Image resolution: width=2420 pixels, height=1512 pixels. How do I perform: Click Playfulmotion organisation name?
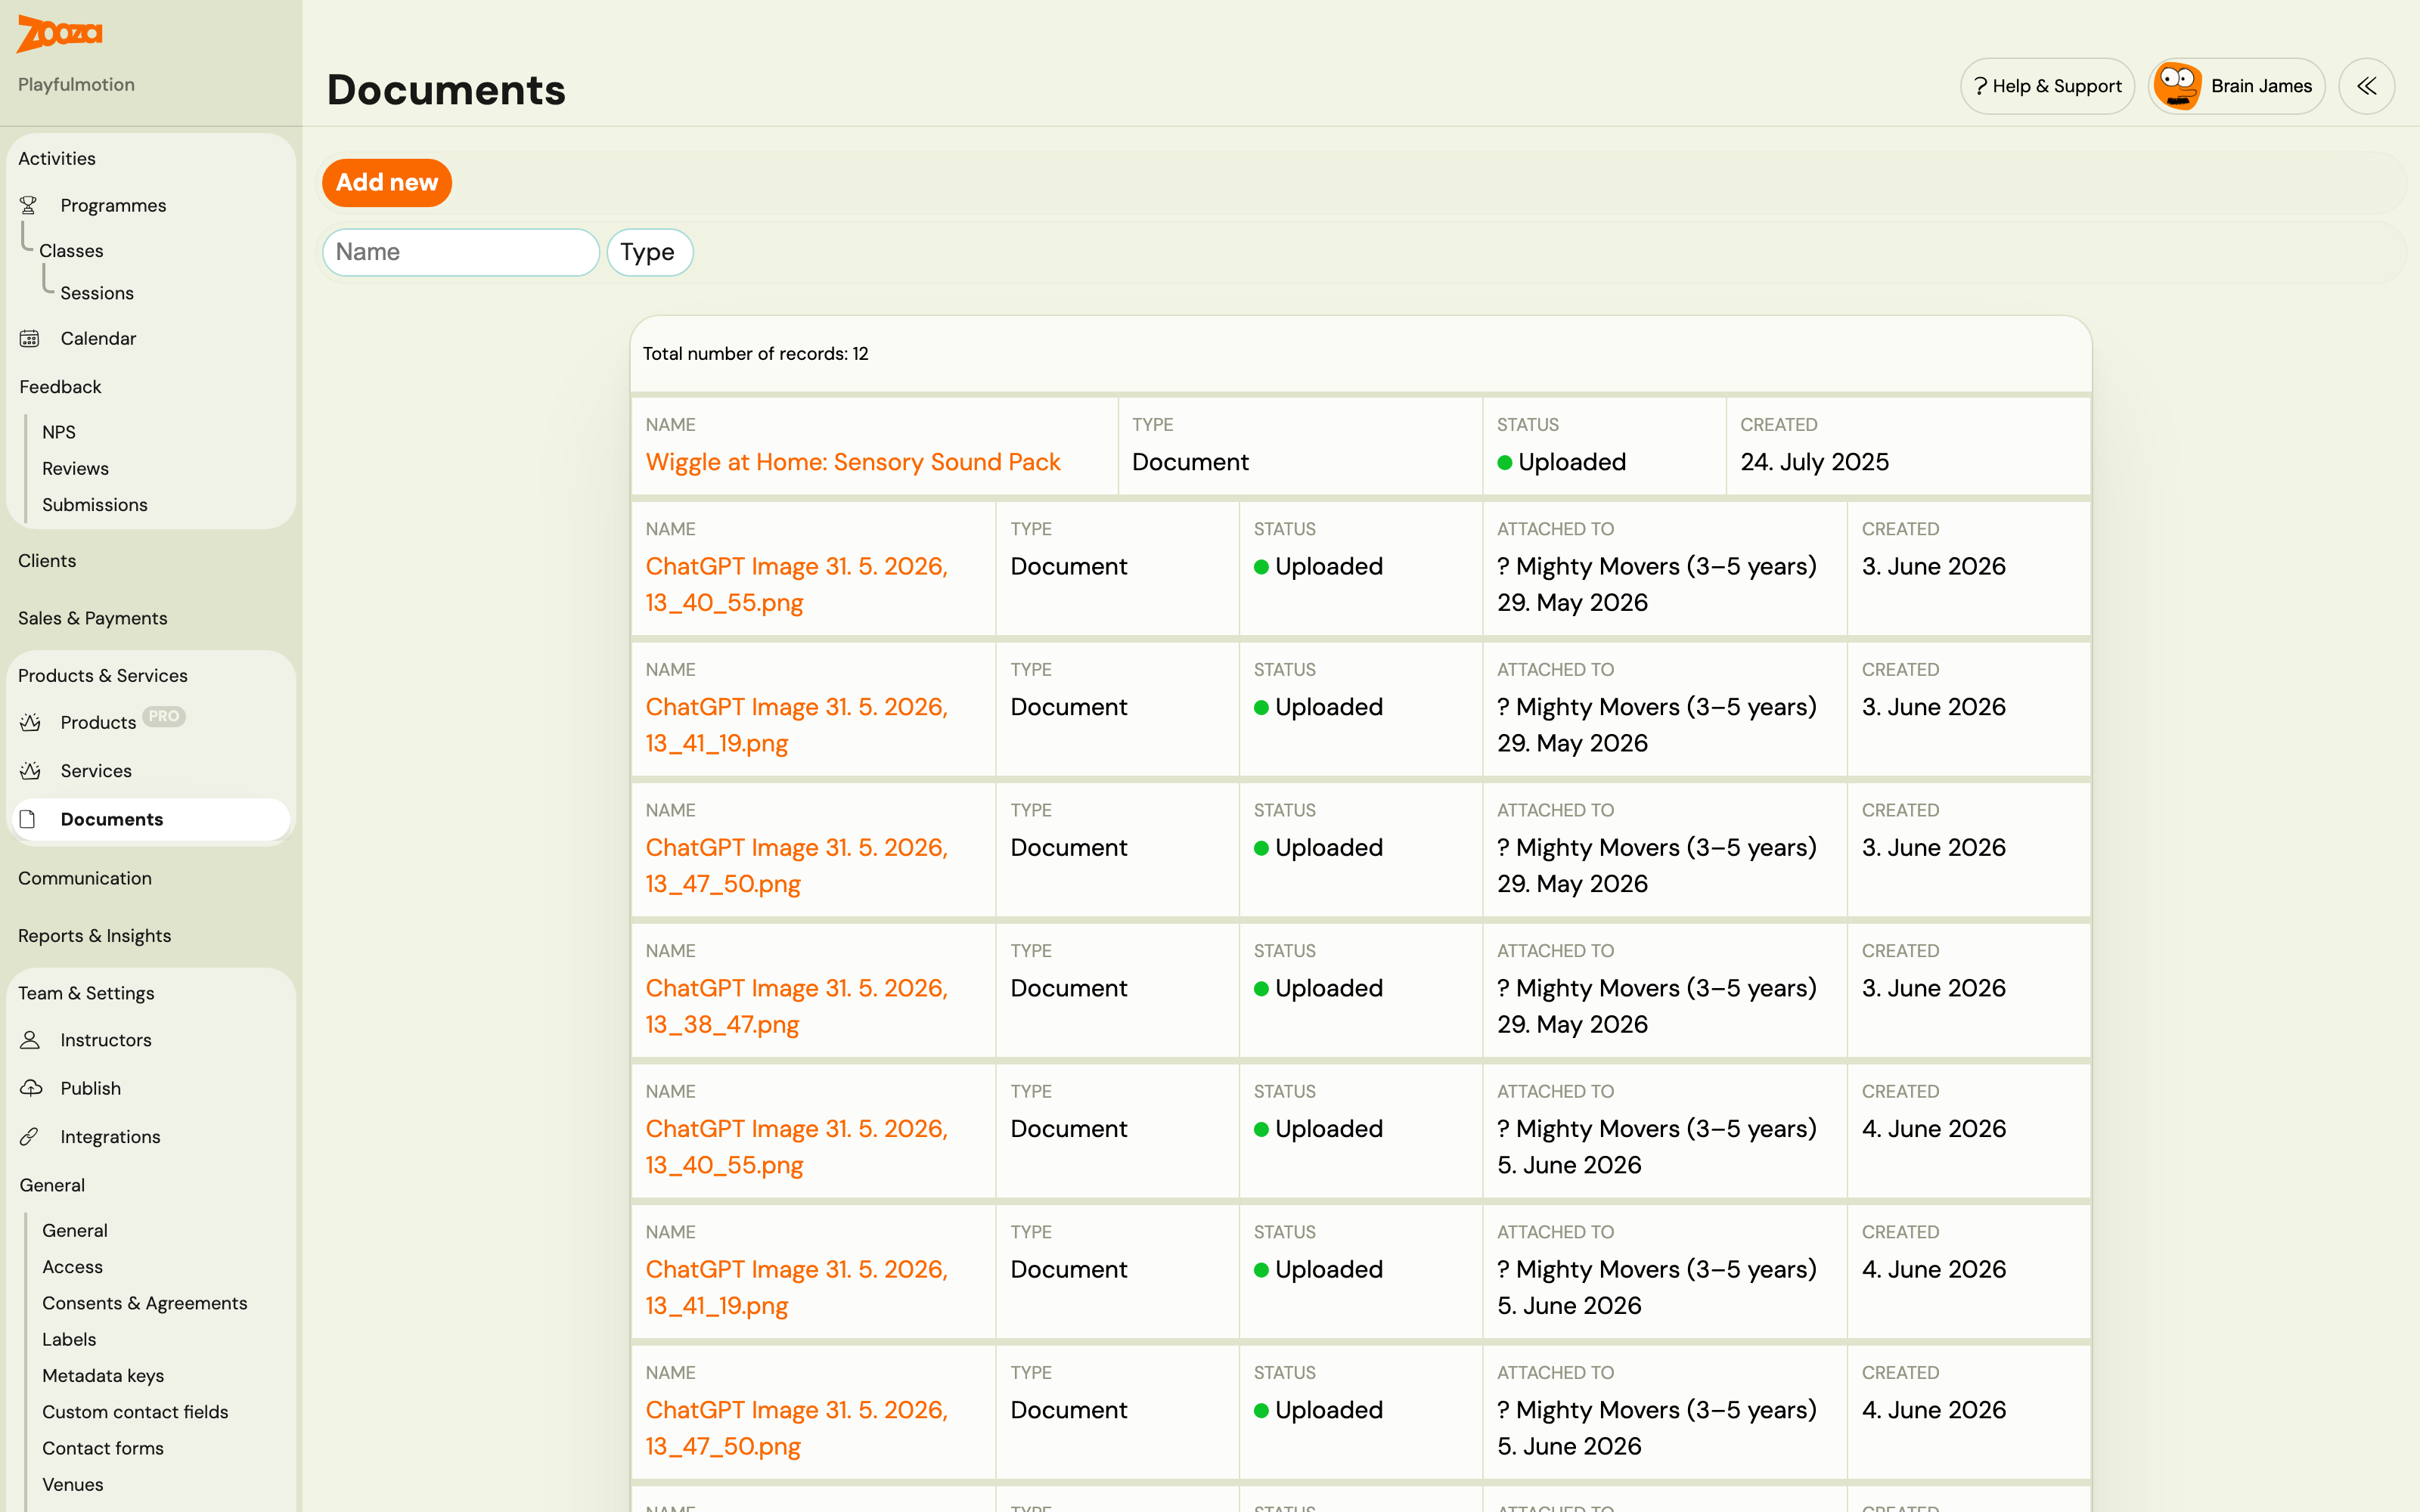[76, 84]
